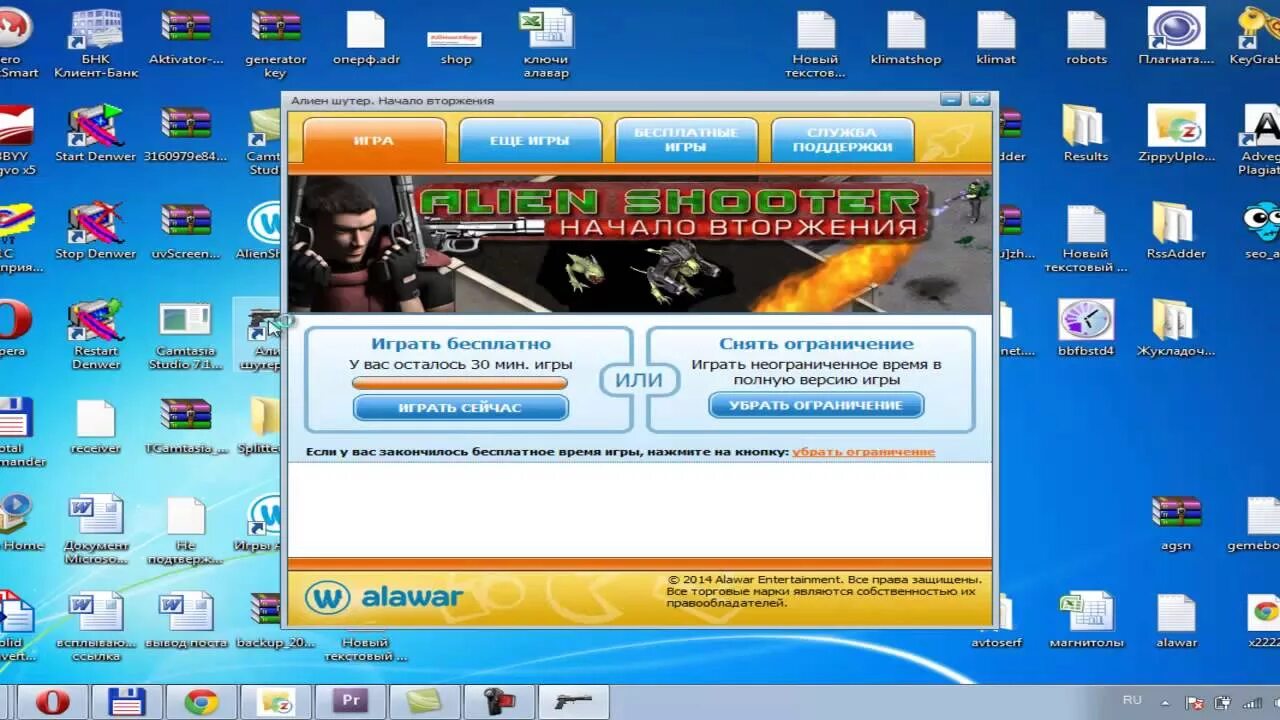The image size is (1280, 720).
Task: Select the Start Denwer shortcut
Action: (x=96, y=135)
